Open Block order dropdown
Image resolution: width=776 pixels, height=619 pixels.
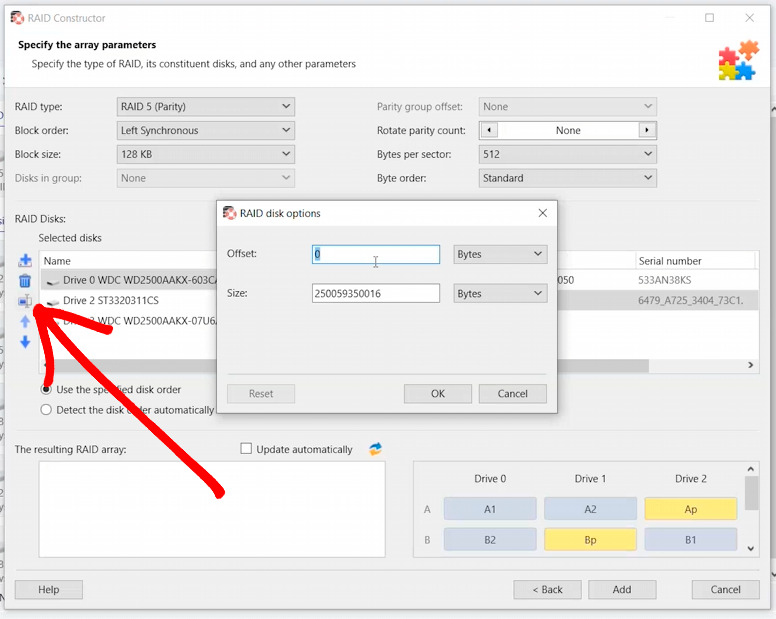(x=205, y=130)
